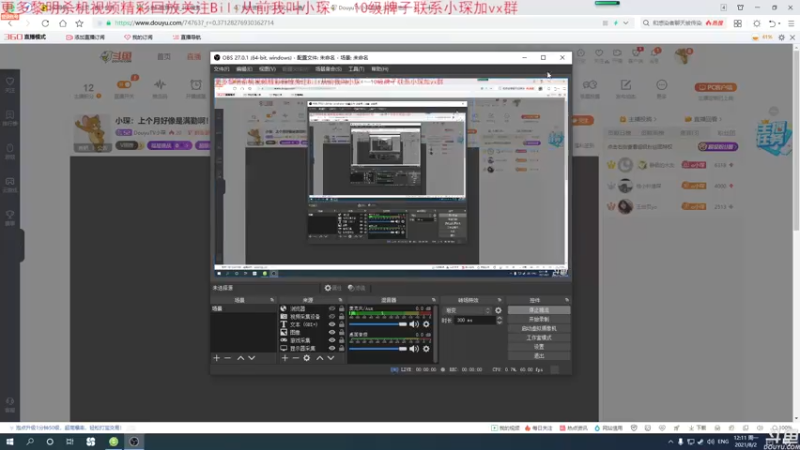Click Windows Start button
This screenshot has height=450, width=800.
(x=10, y=442)
